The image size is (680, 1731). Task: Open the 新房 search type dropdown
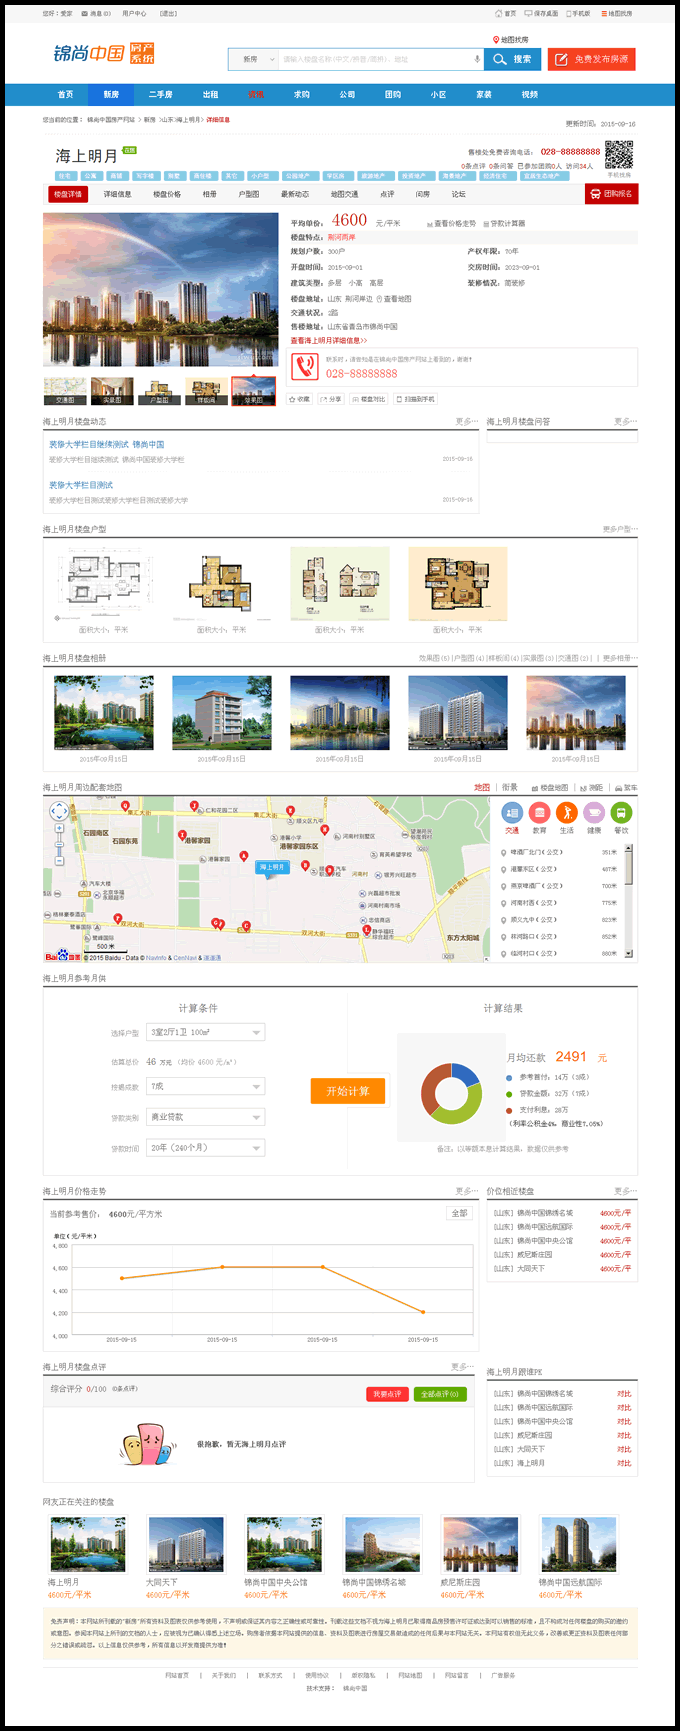click(x=254, y=59)
